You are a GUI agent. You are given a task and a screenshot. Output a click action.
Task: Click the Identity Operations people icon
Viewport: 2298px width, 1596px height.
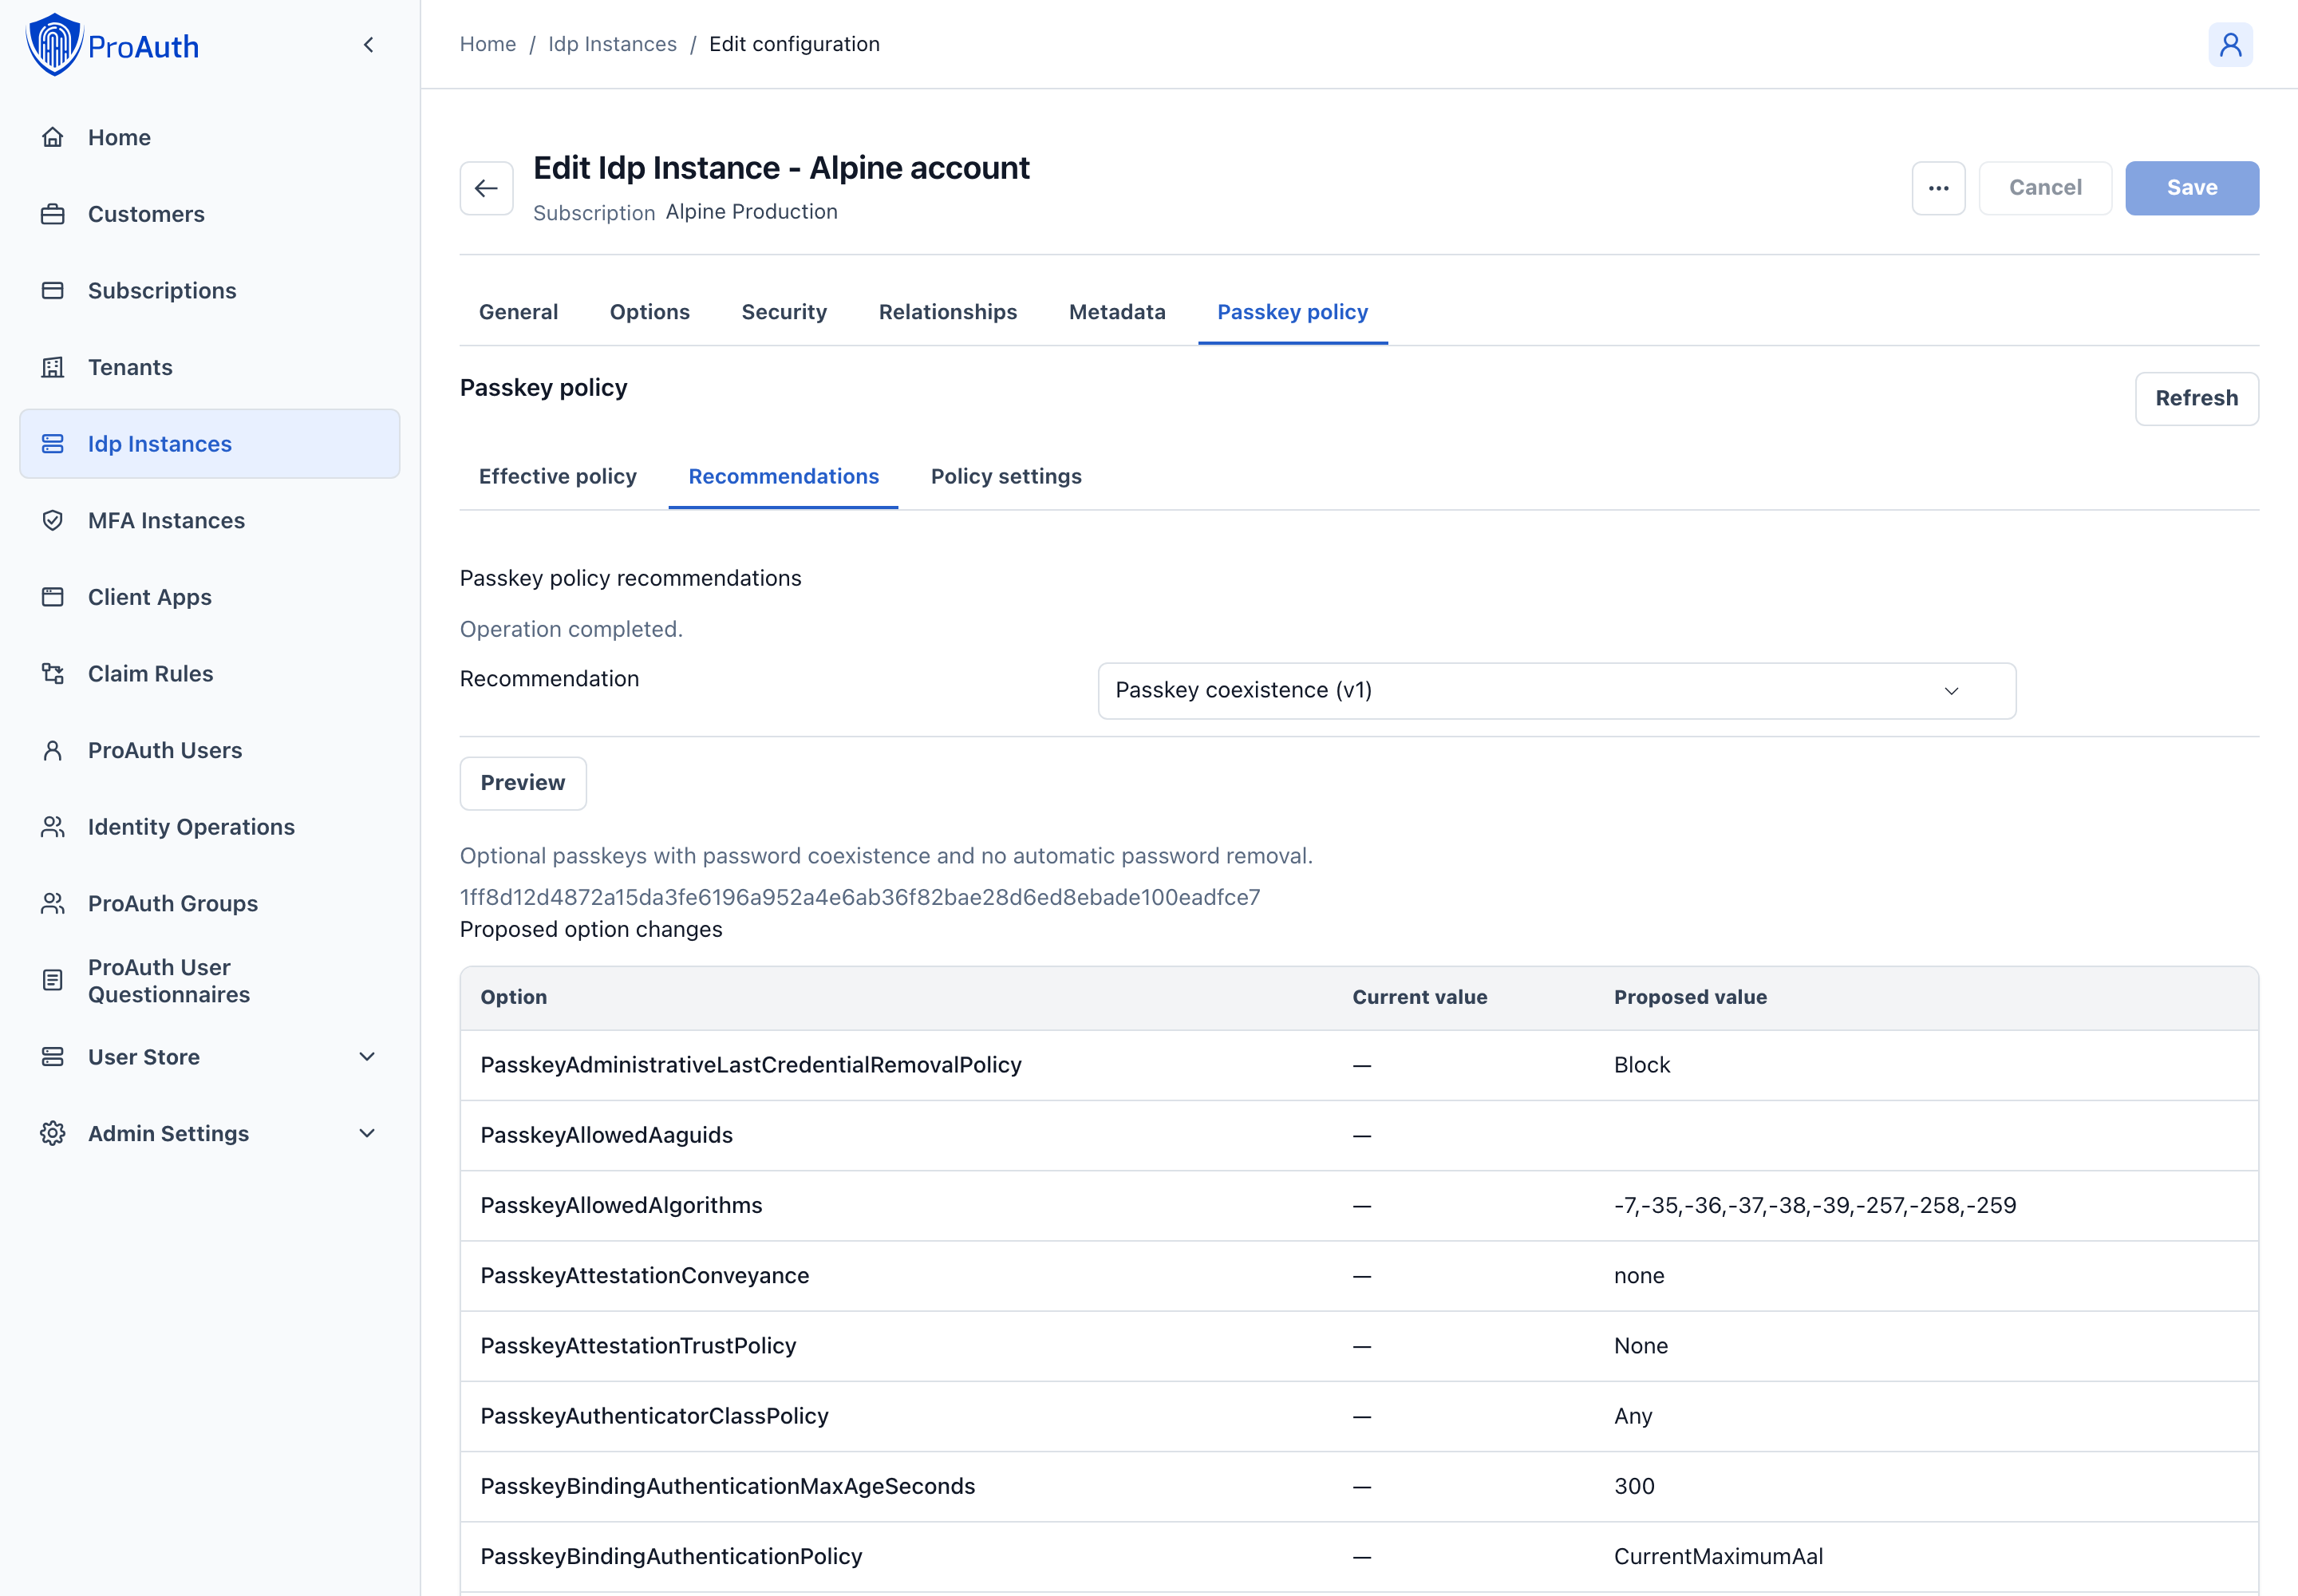[53, 827]
